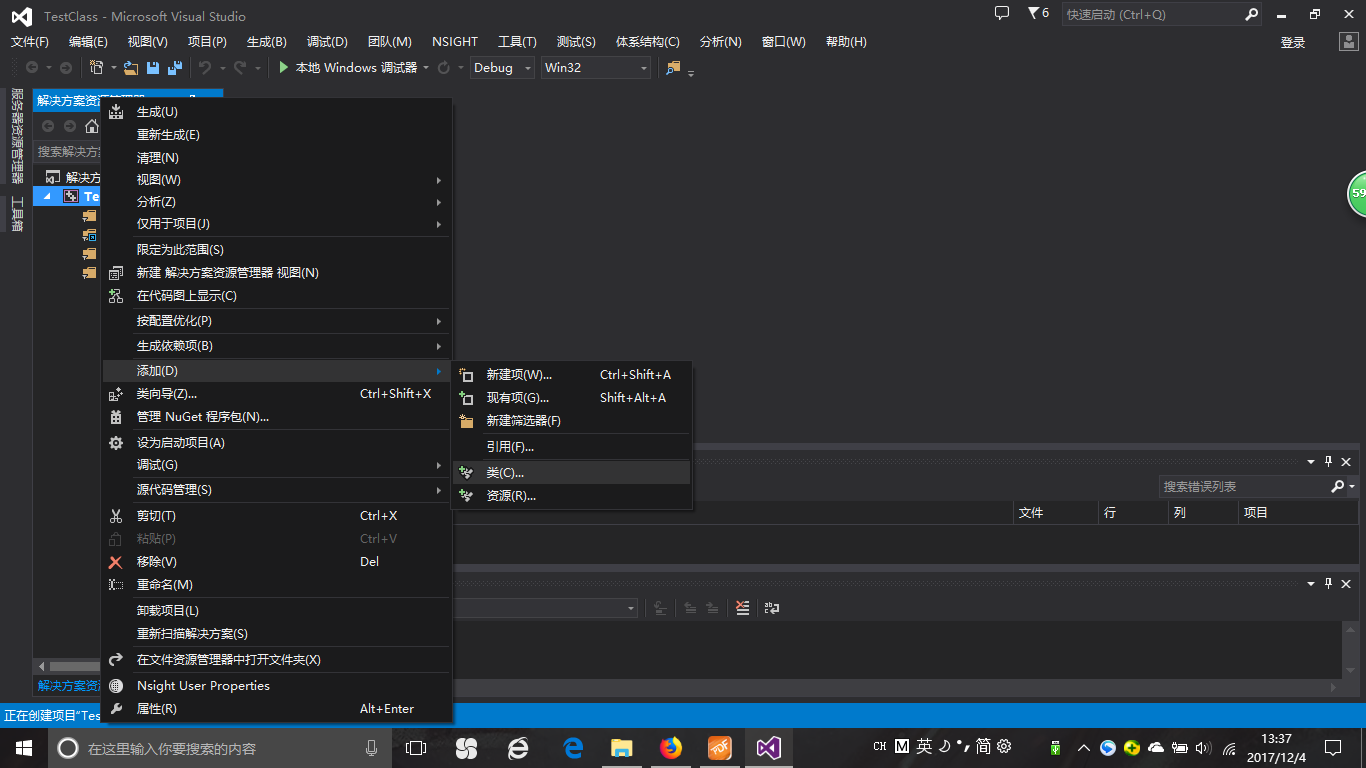This screenshot has width=1366, height=768.
Task: Open the Win32 platform dropdown
Action: pyautogui.click(x=596, y=67)
